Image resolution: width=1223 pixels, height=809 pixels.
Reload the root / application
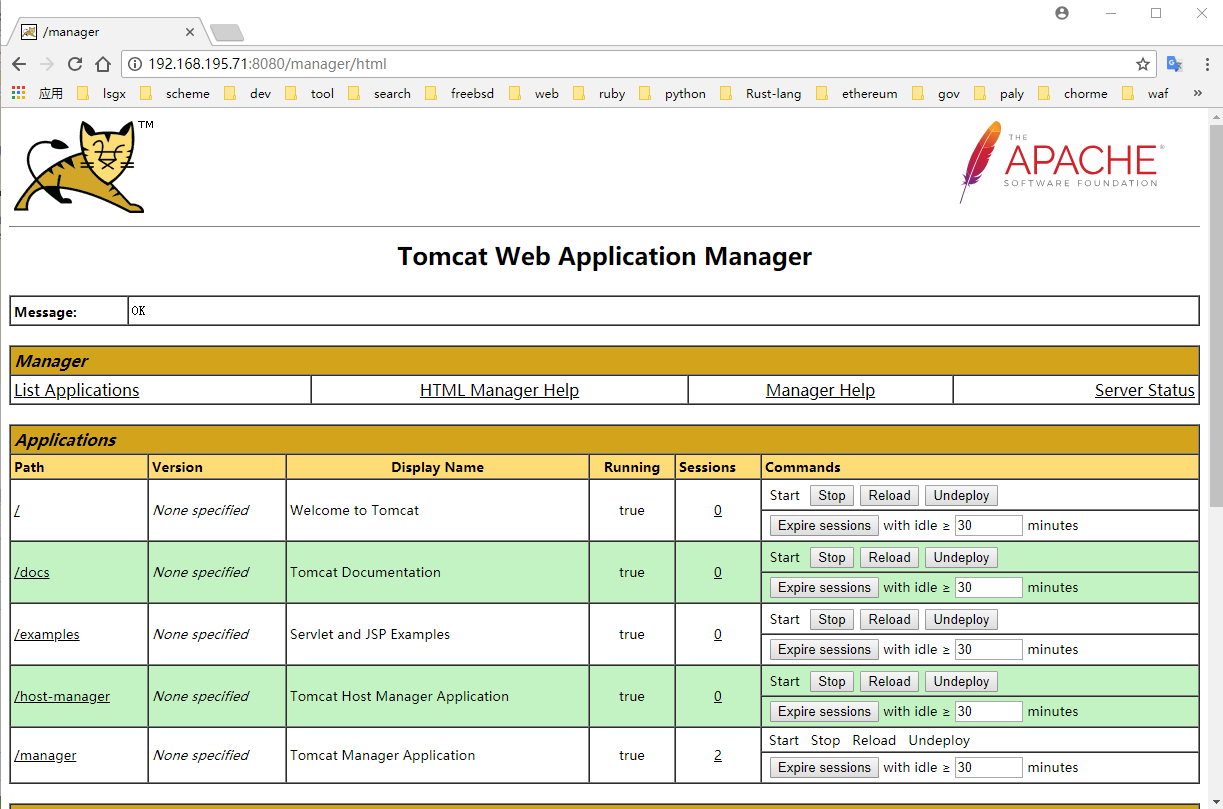pyautogui.click(x=889, y=495)
